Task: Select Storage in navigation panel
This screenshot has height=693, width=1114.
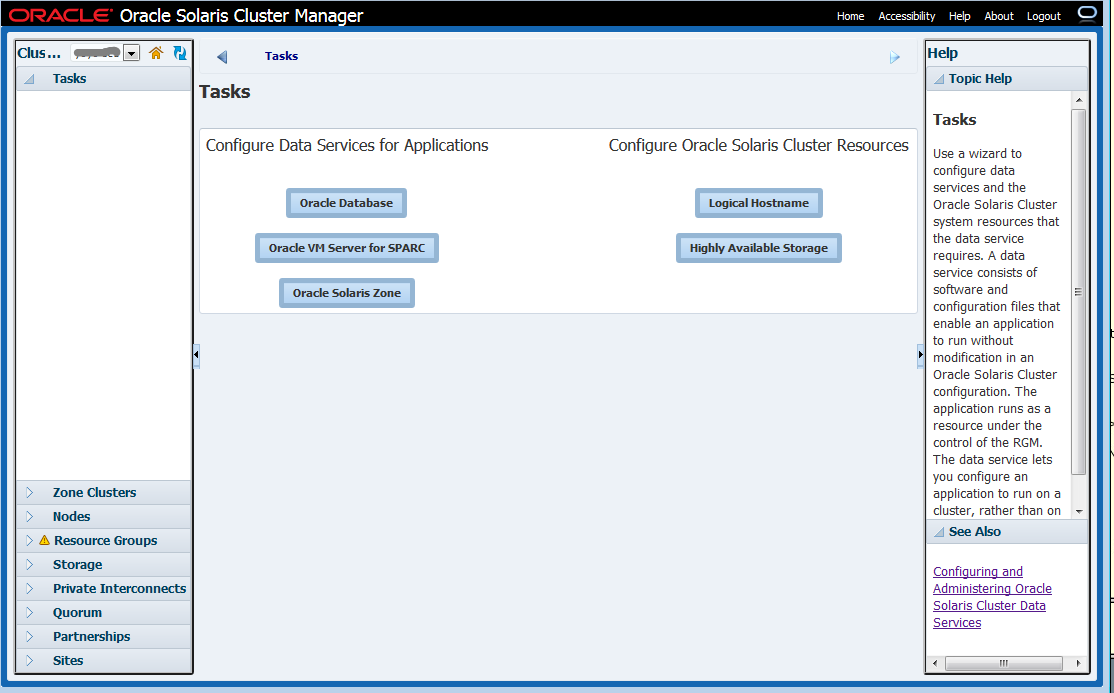Action: [x=77, y=564]
